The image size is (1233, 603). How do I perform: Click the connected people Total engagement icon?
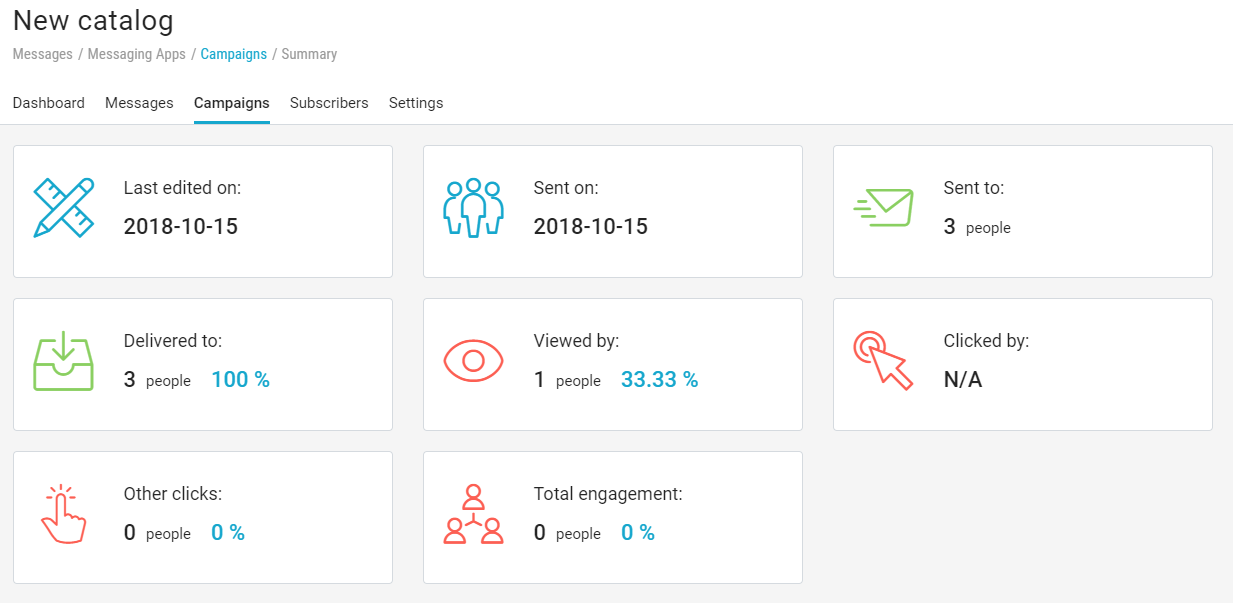pyautogui.click(x=473, y=514)
